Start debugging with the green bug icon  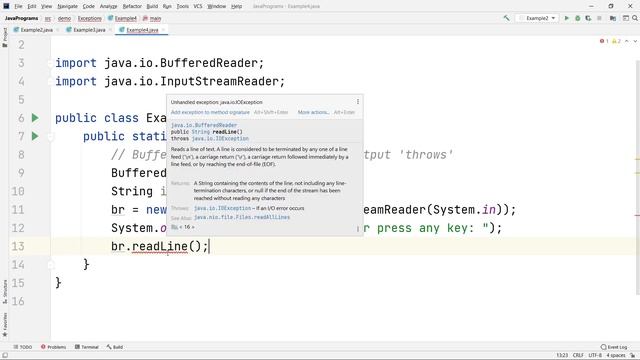click(578, 18)
